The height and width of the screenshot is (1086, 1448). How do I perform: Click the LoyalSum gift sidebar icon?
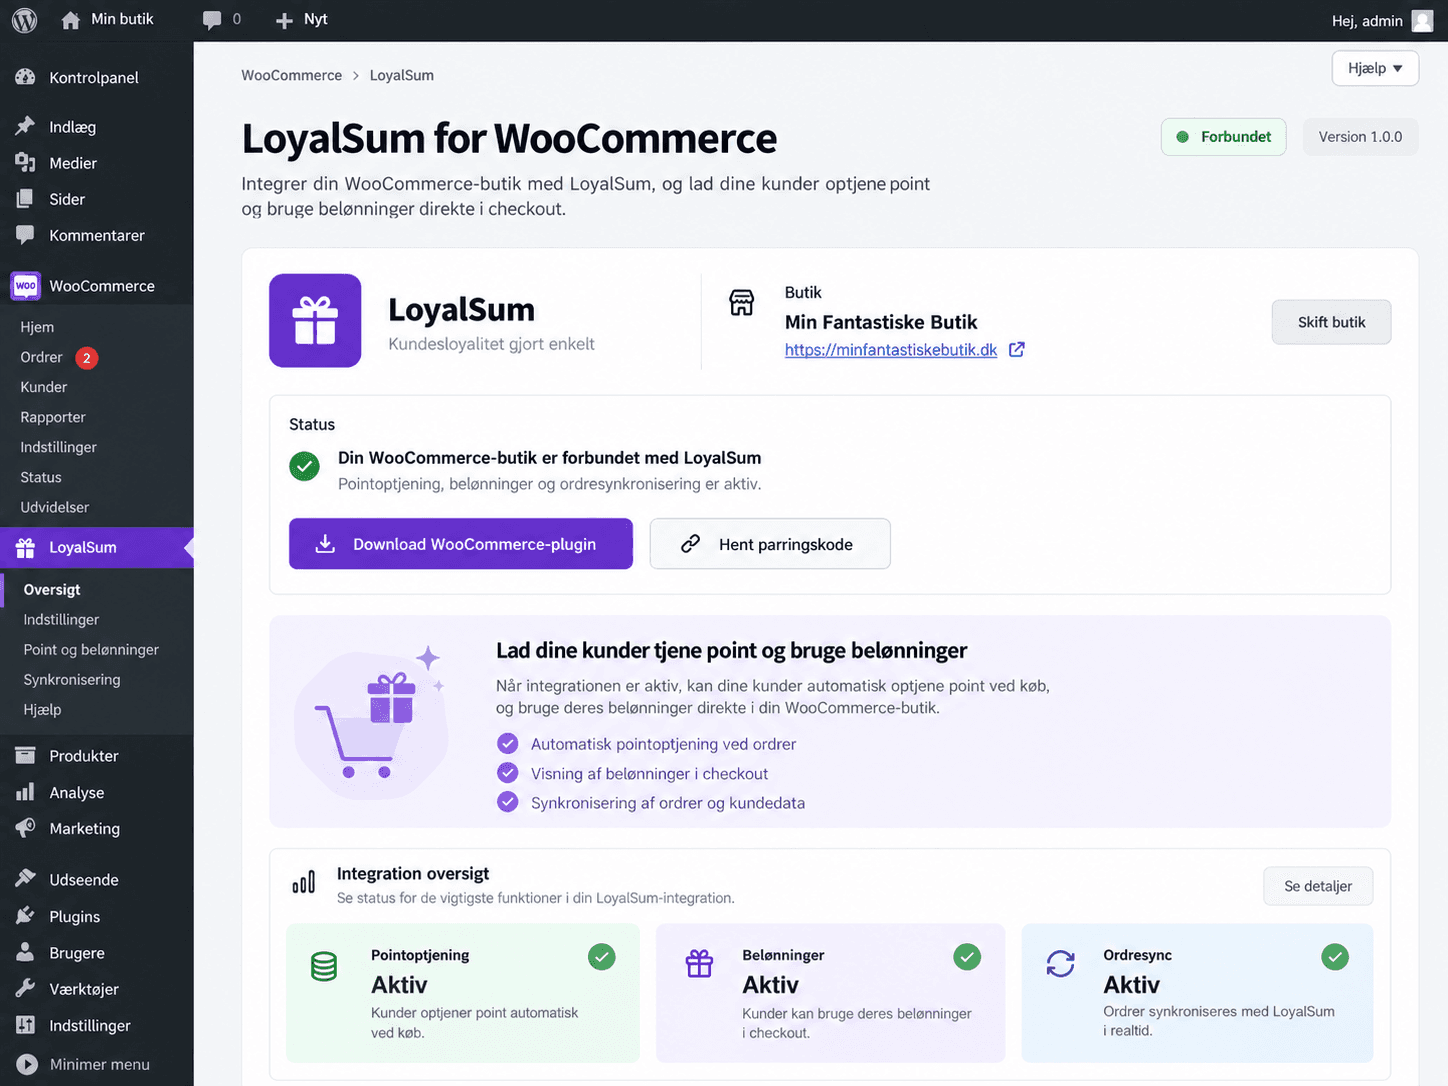coord(25,547)
